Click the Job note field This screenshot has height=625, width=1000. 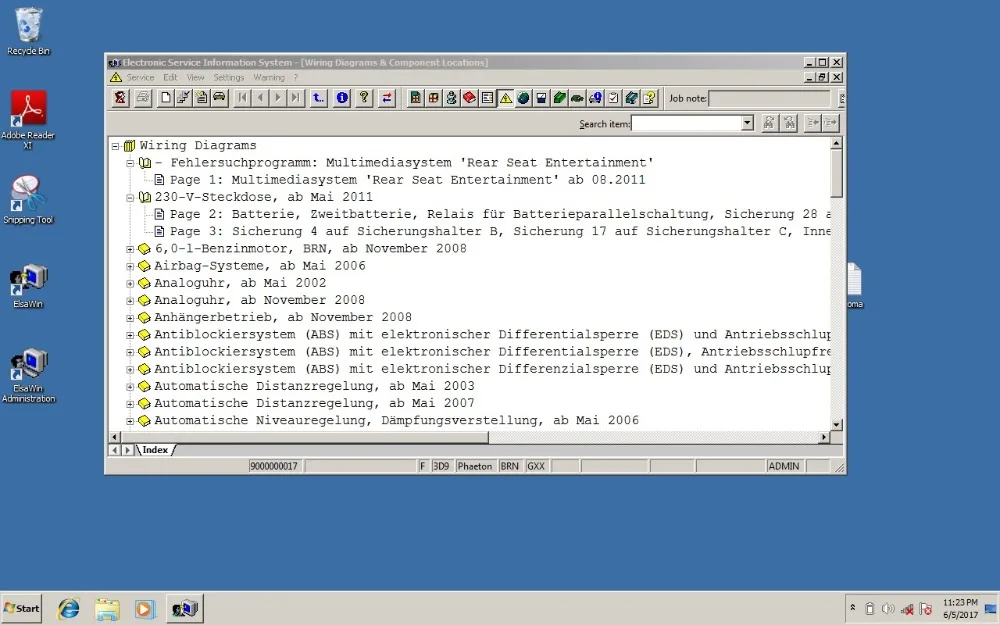tap(769, 98)
